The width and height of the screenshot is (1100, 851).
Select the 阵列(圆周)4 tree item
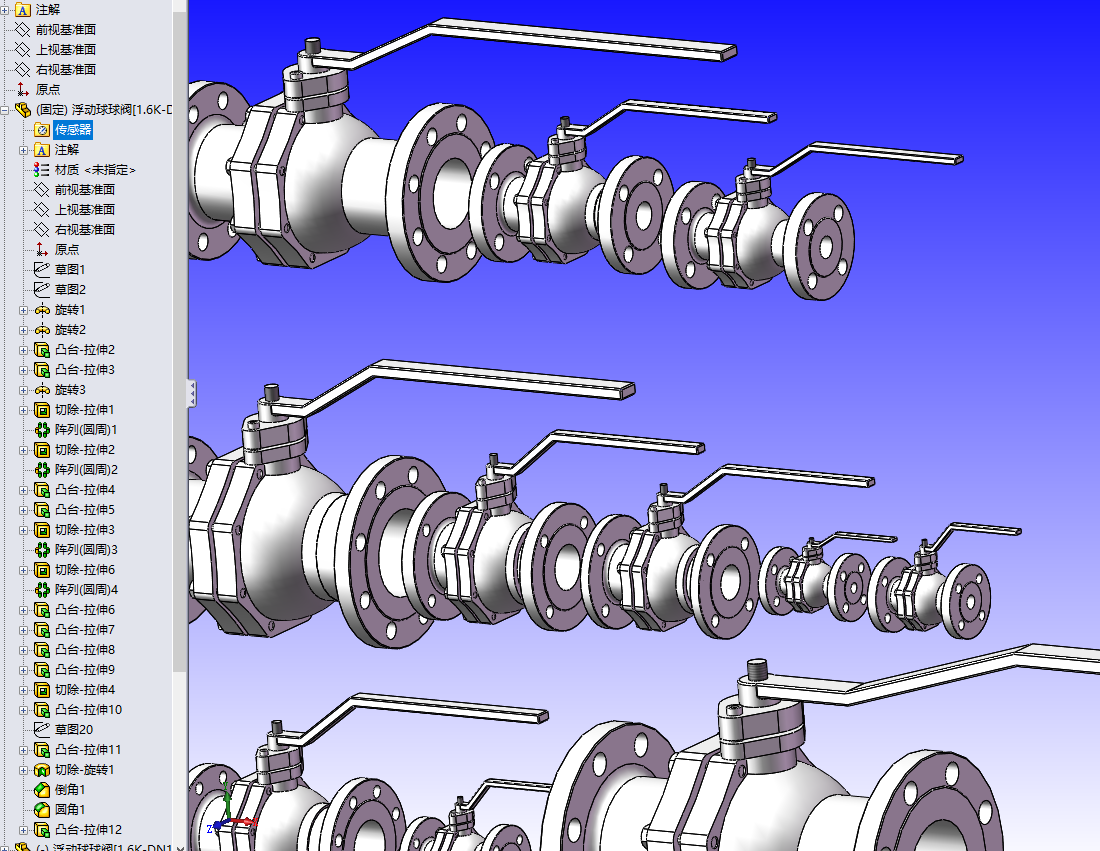click(x=86, y=590)
